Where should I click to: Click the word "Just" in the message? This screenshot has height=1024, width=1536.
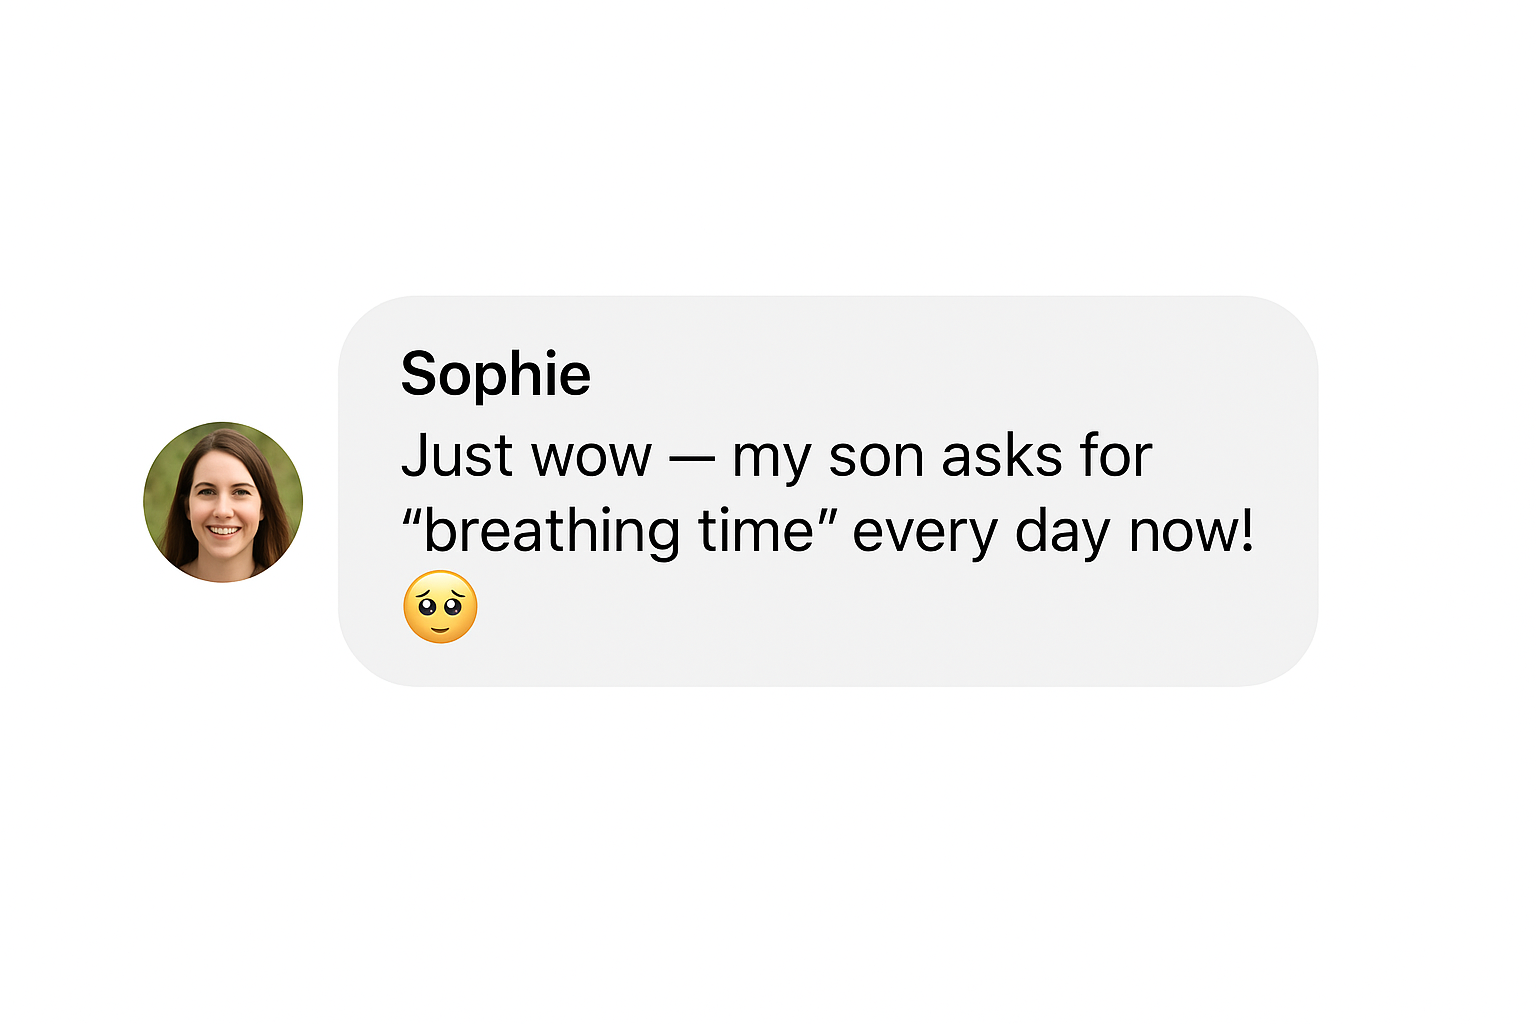tap(457, 456)
